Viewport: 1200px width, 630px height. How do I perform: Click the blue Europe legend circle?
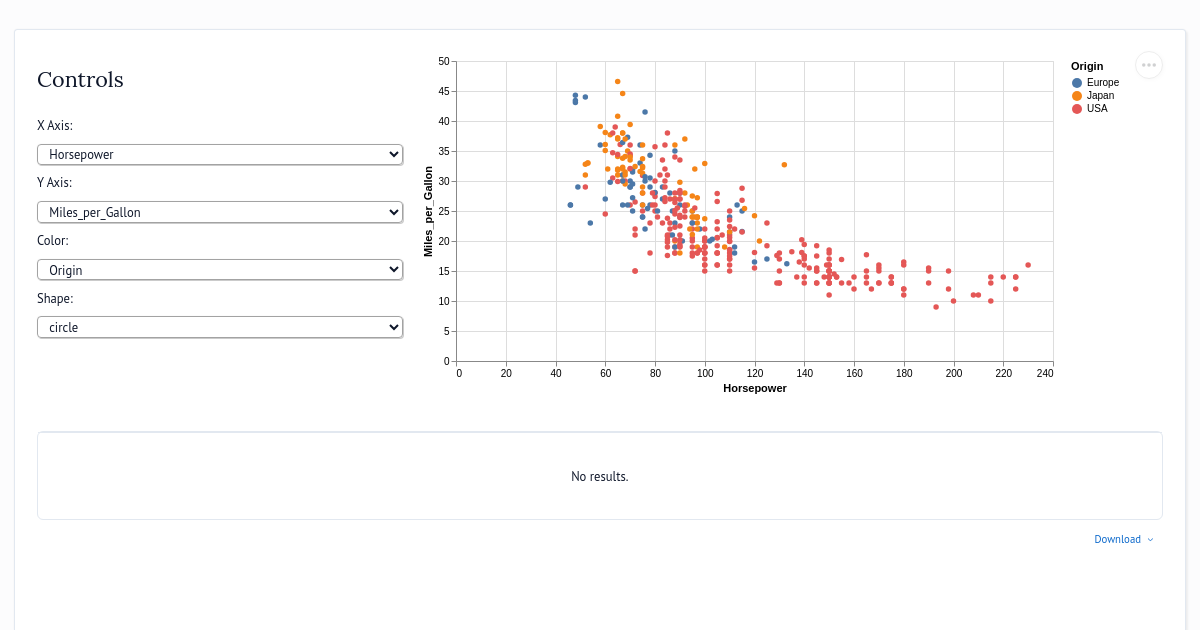[1077, 83]
